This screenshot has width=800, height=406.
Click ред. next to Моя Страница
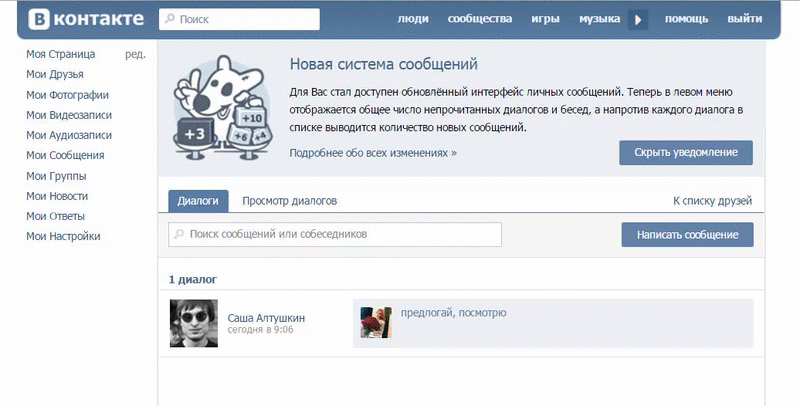pos(135,55)
